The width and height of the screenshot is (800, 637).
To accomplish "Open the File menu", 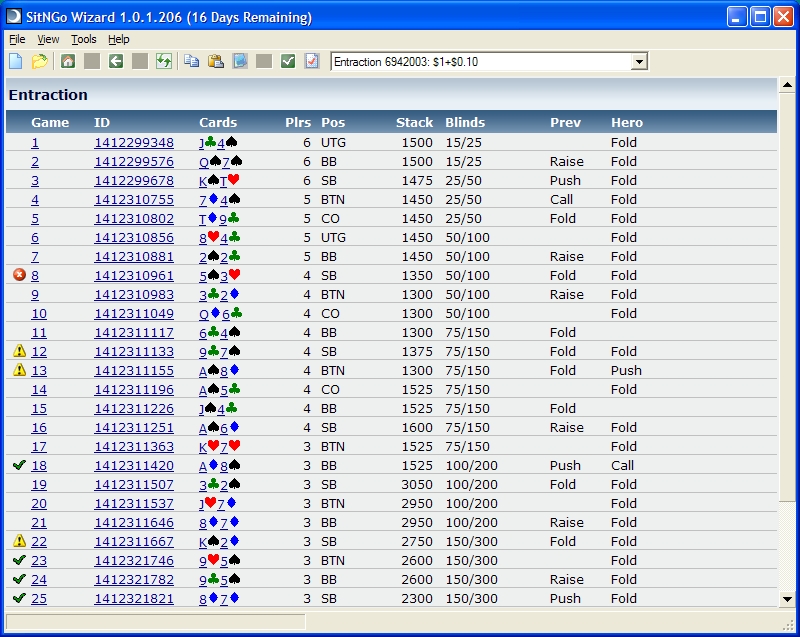I will pos(17,39).
